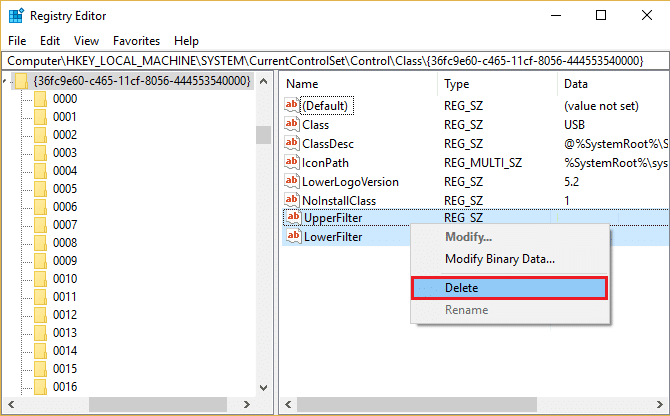Select the ClassDesc value icon

293,144
